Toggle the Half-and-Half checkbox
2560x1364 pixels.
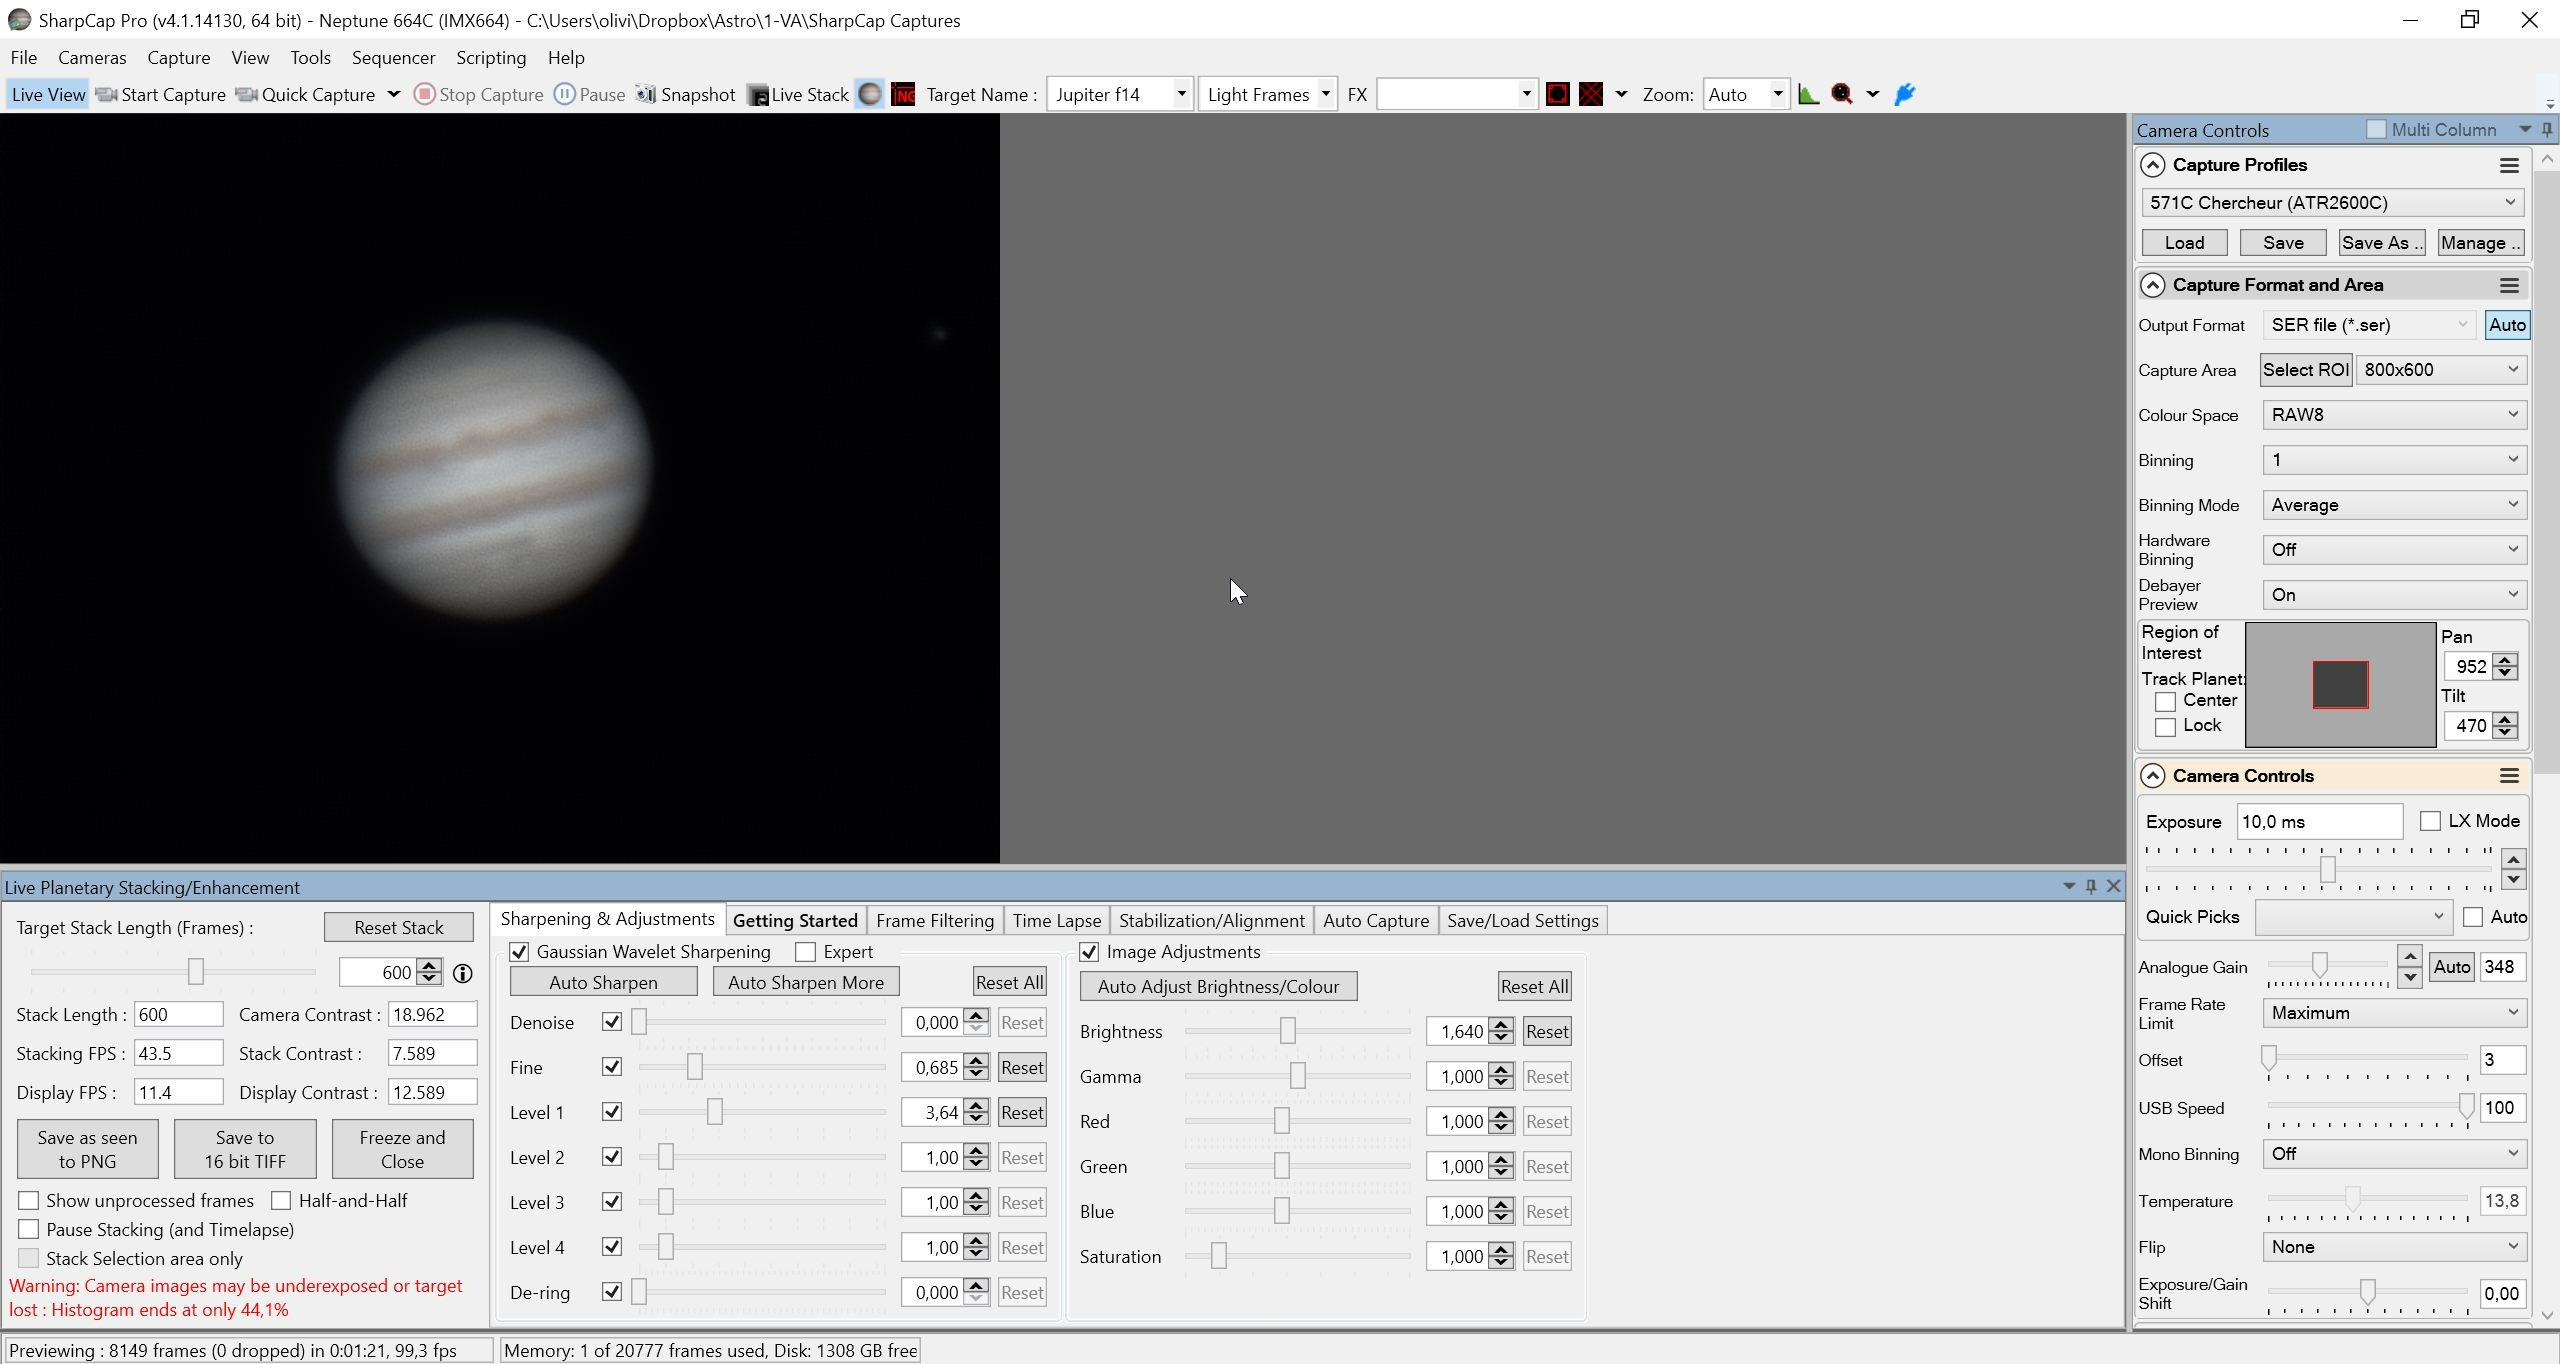281,1200
